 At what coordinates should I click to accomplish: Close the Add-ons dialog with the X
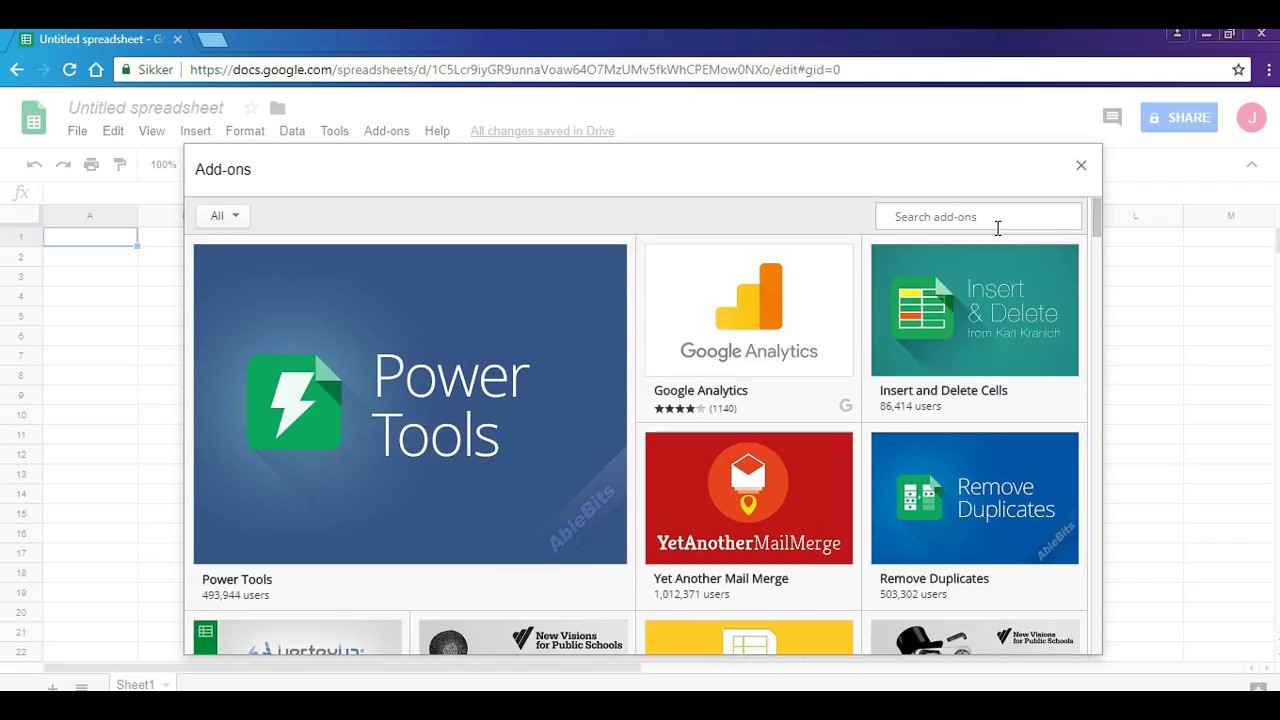click(x=1081, y=165)
